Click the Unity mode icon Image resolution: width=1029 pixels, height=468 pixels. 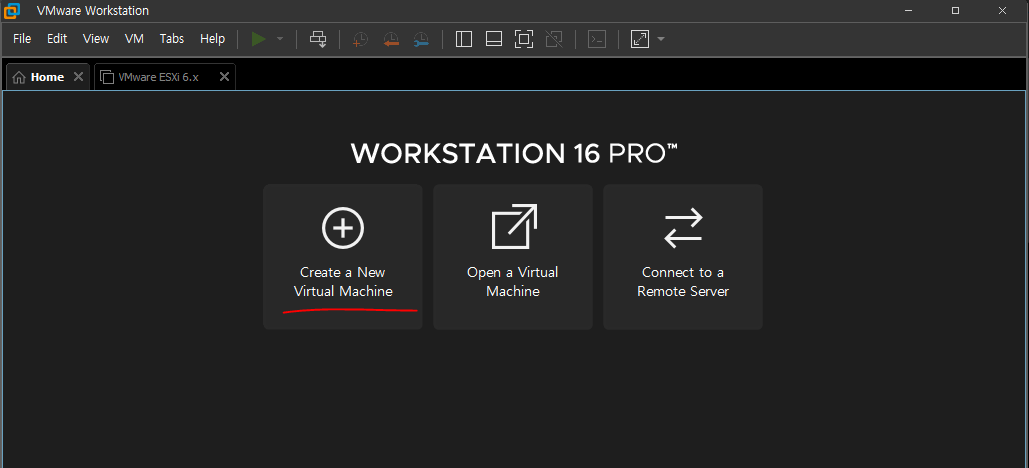pos(554,39)
